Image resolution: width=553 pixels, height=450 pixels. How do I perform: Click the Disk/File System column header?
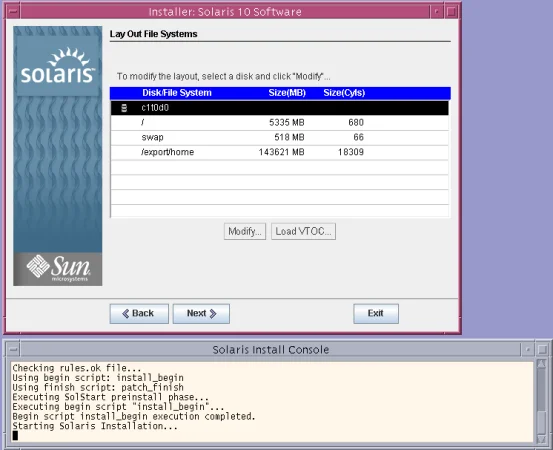(177, 93)
